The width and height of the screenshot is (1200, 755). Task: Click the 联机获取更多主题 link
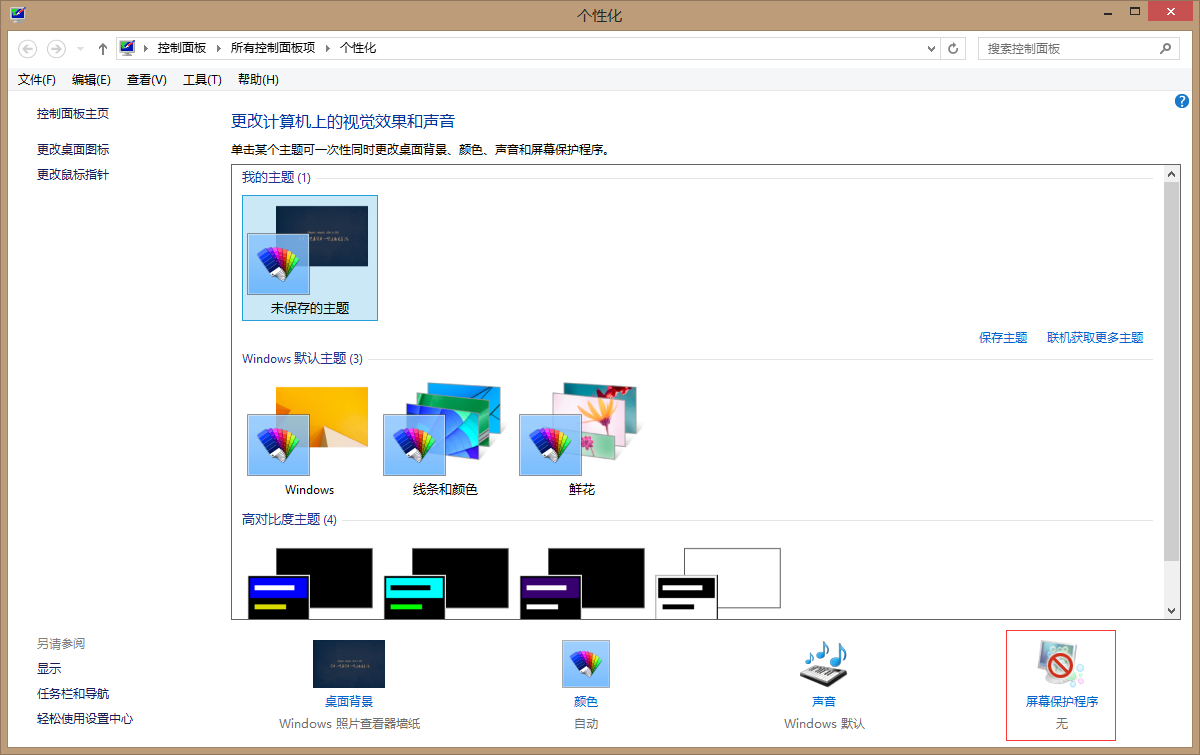[x=1095, y=338]
